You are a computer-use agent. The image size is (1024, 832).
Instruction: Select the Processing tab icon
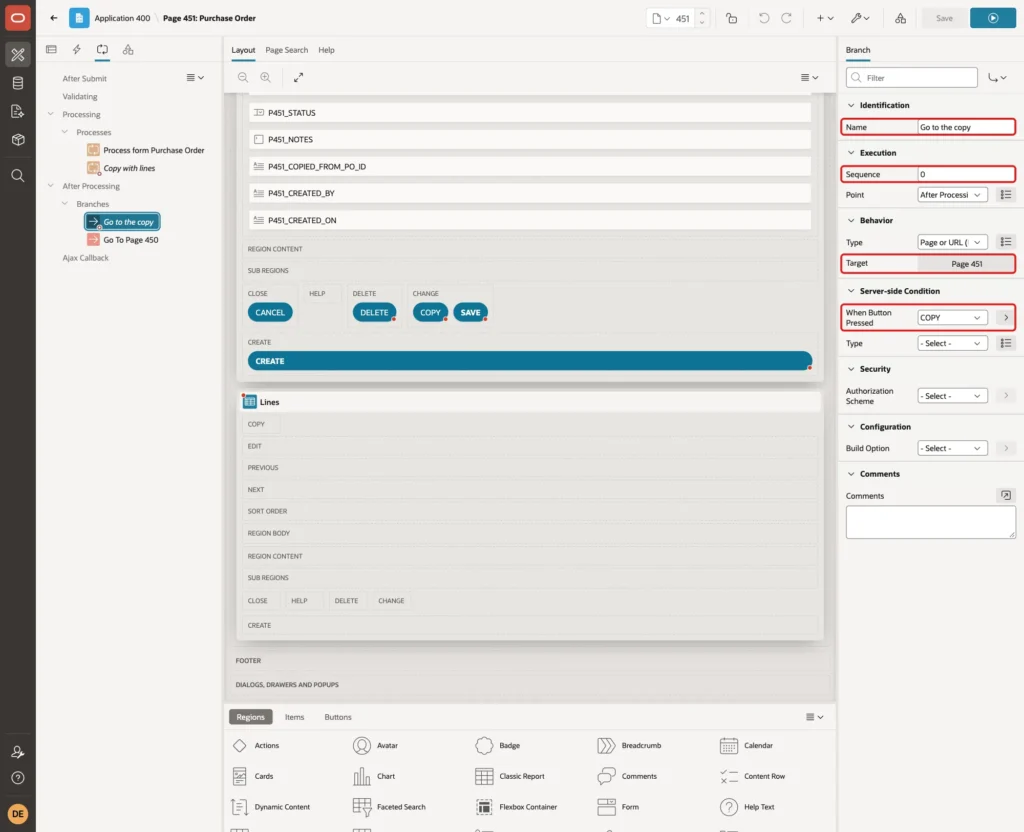(x=102, y=50)
